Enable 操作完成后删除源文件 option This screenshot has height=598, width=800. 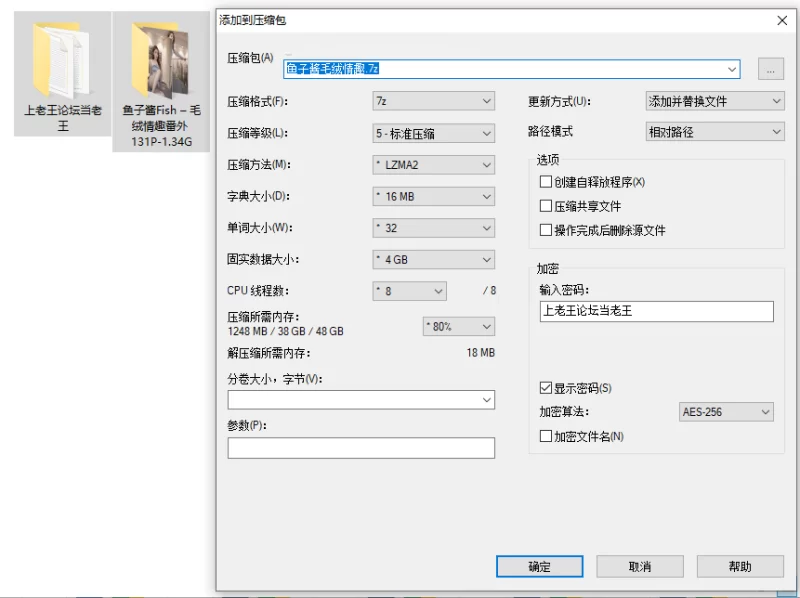click(x=546, y=230)
